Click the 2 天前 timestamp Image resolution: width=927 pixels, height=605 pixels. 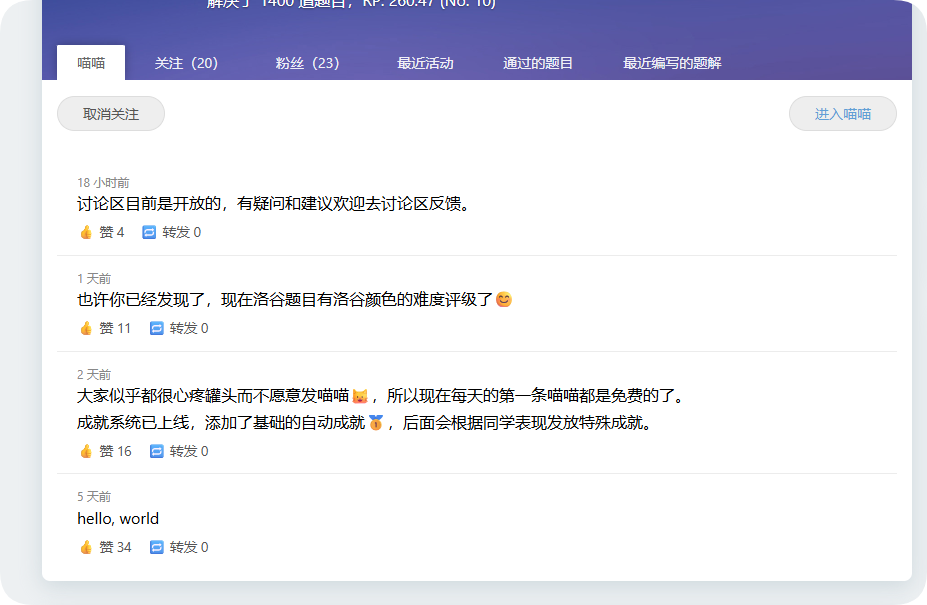point(94,374)
